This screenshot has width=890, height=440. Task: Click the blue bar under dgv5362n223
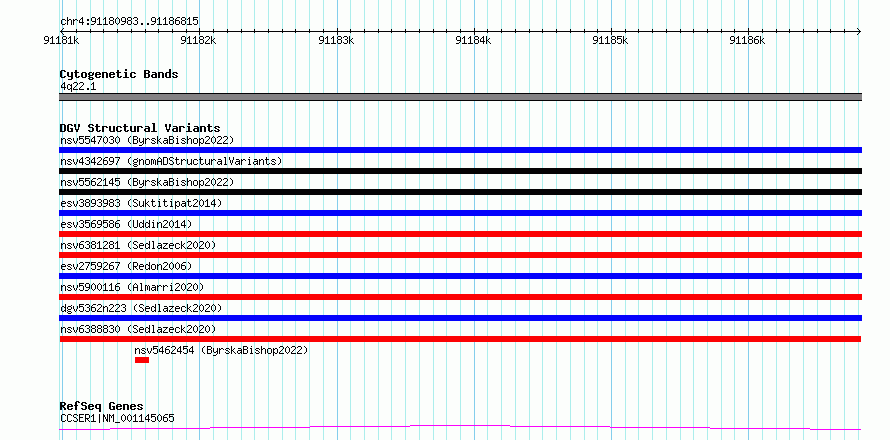point(460,318)
